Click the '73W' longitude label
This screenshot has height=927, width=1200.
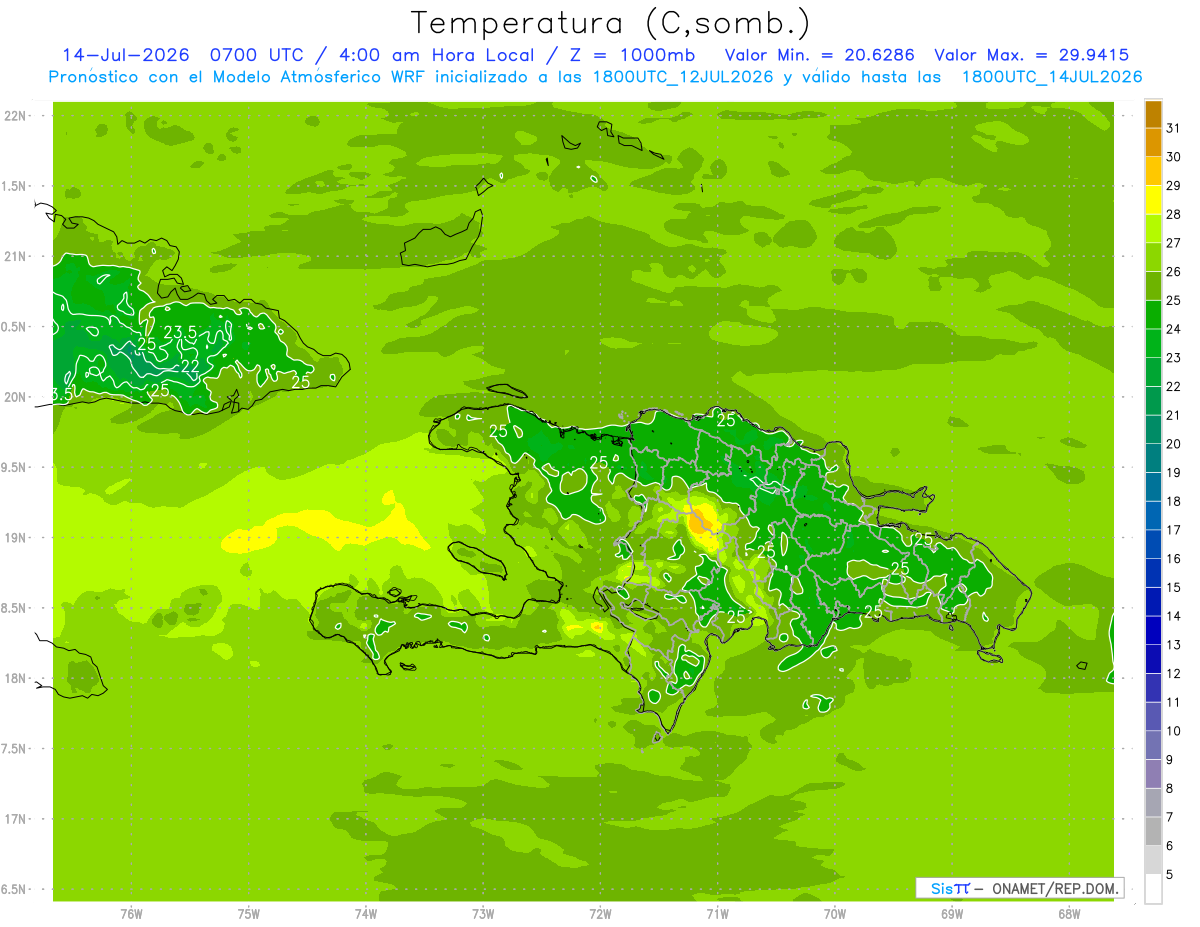pos(483,914)
